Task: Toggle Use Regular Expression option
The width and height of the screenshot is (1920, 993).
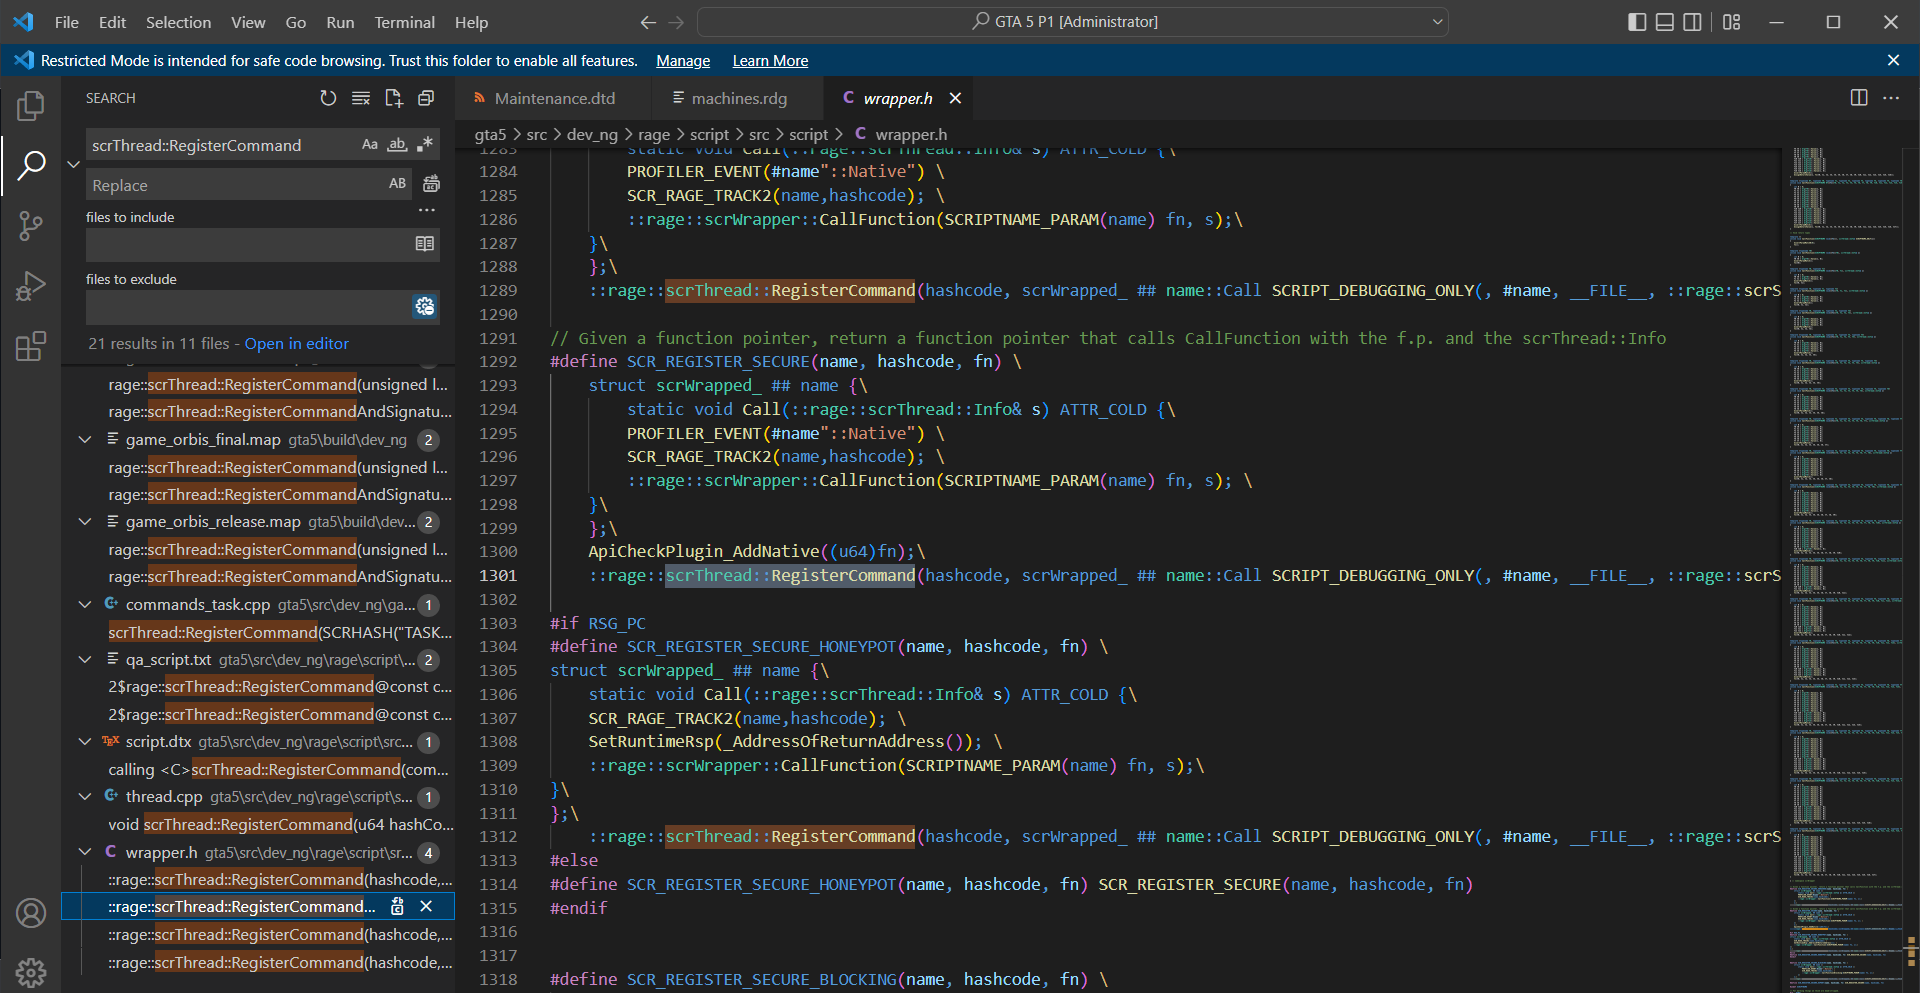Action: coord(425,145)
